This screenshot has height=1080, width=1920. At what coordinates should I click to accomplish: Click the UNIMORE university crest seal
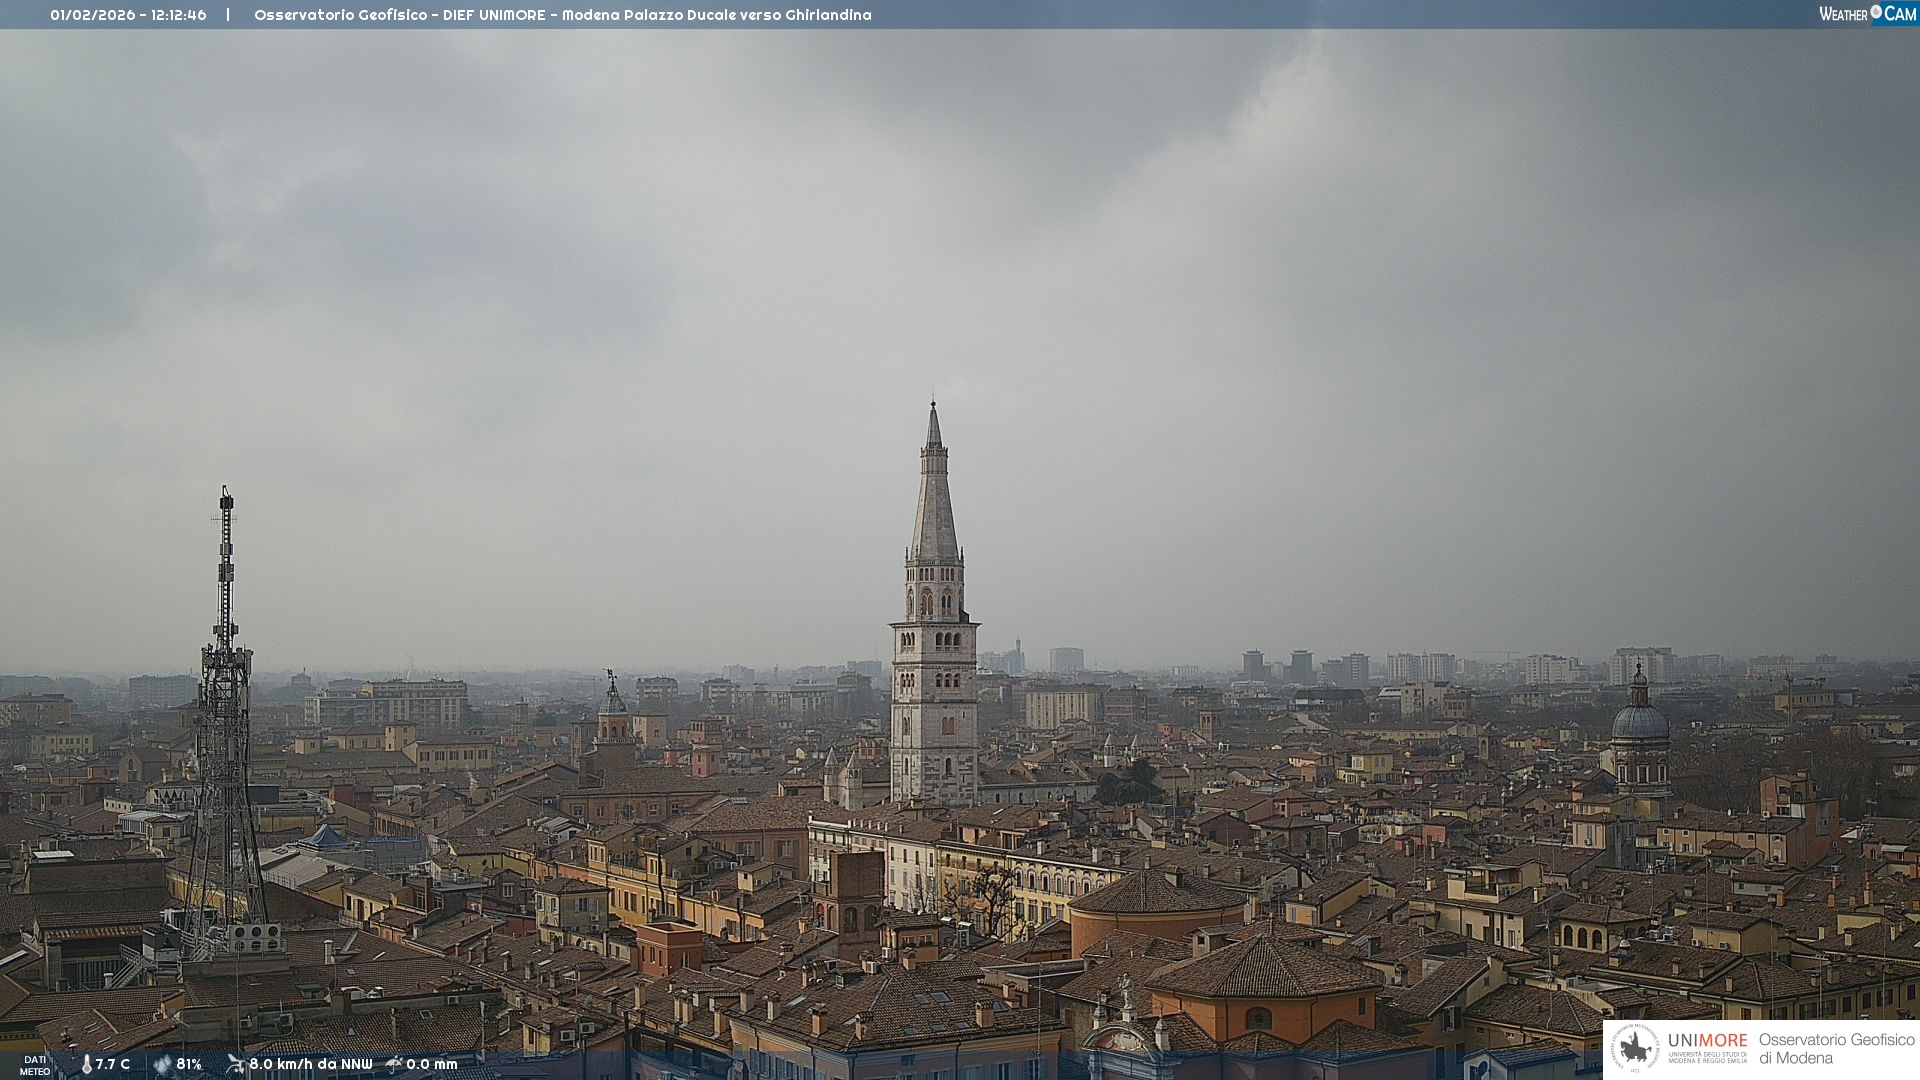[1635, 1049]
